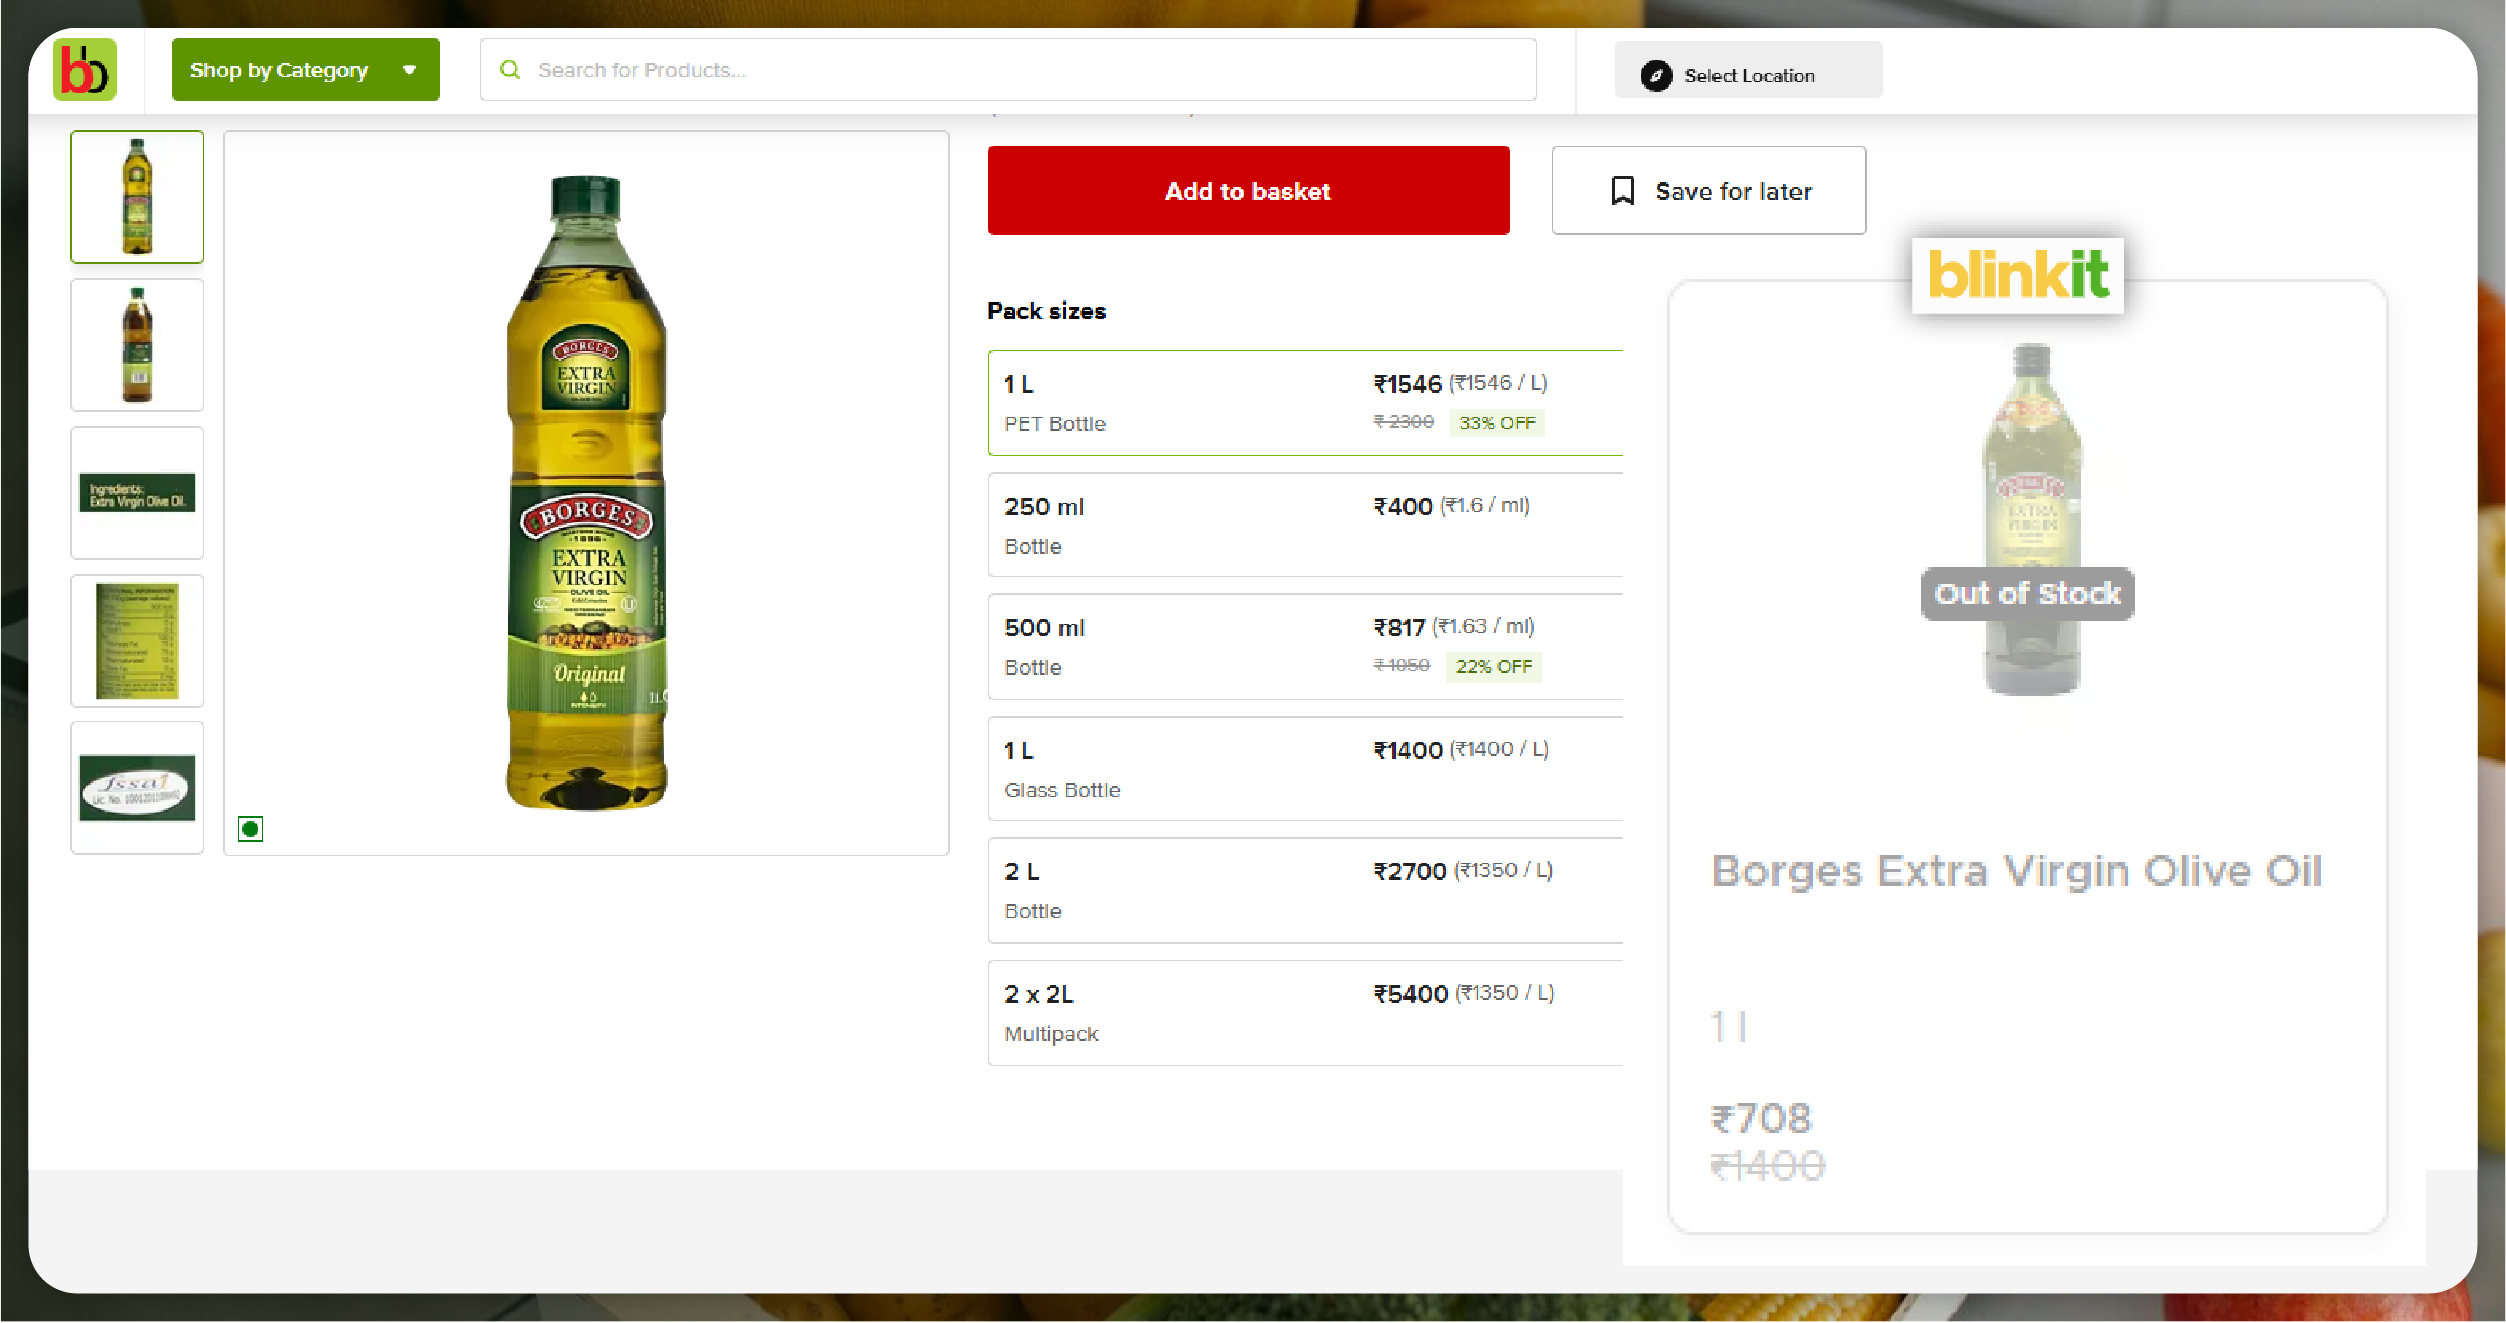2506x1323 pixels.
Task: Click the location compass icon
Action: [1656, 76]
